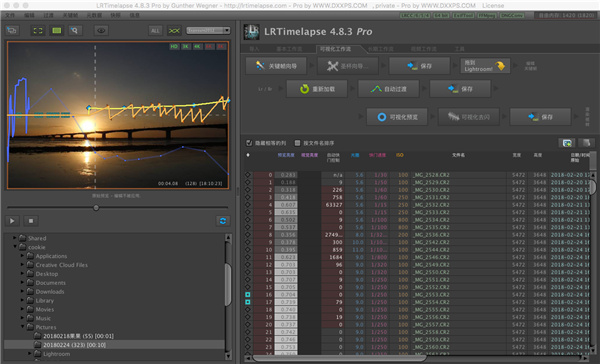Click the image-add icon above the table

coord(567,143)
